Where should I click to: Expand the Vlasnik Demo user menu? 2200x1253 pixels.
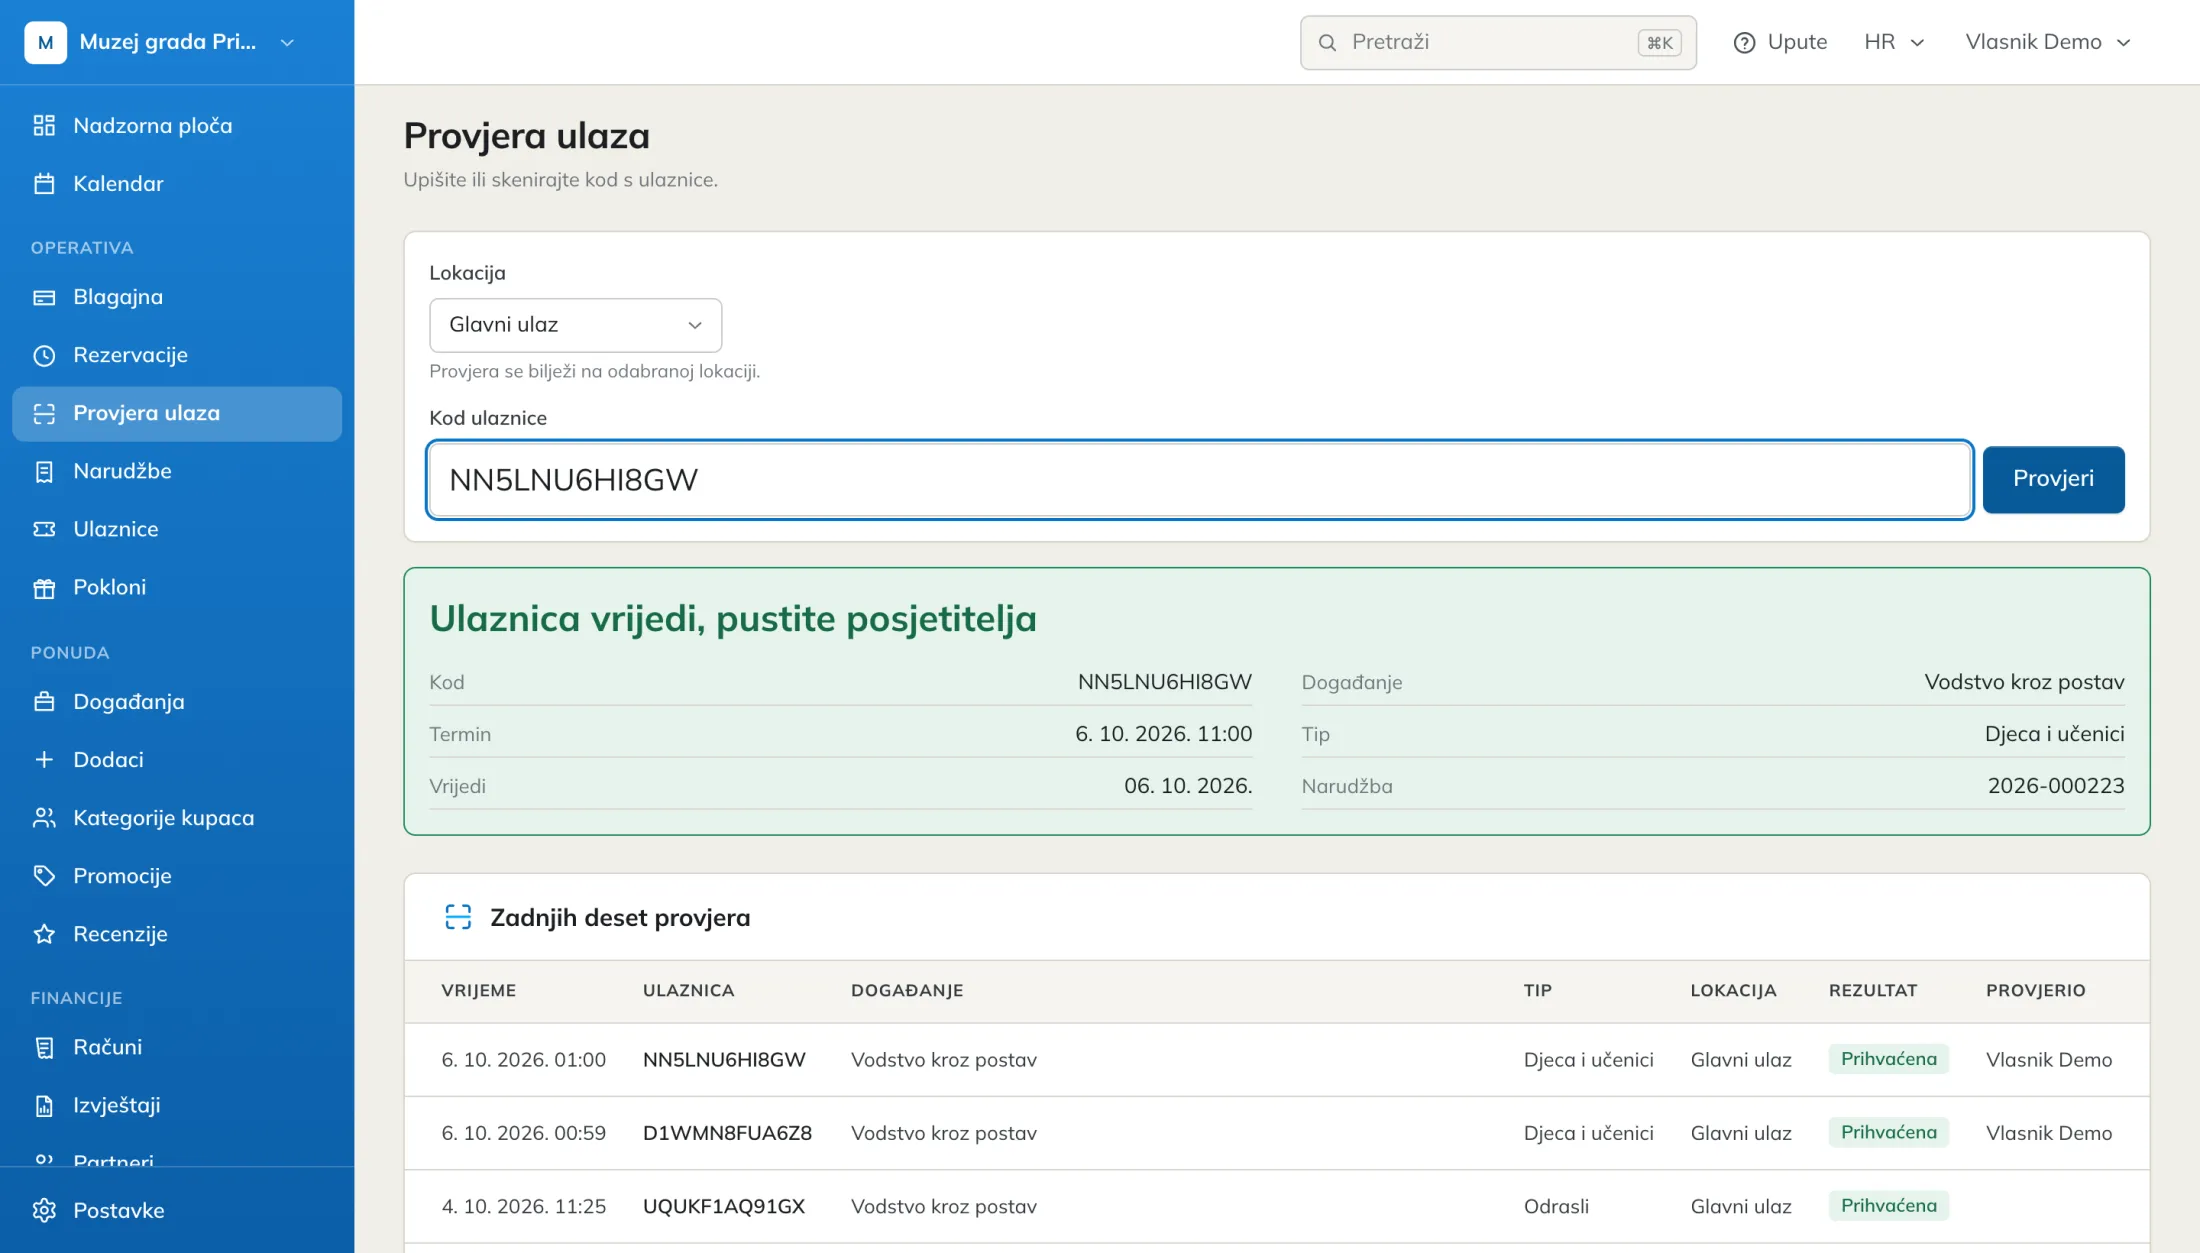2048,42
